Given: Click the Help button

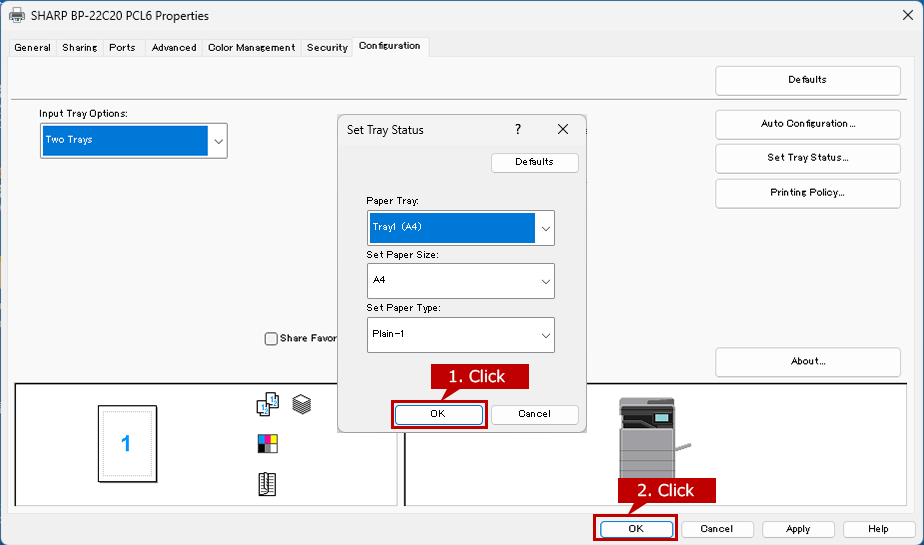Looking at the screenshot, I should (x=878, y=529).
